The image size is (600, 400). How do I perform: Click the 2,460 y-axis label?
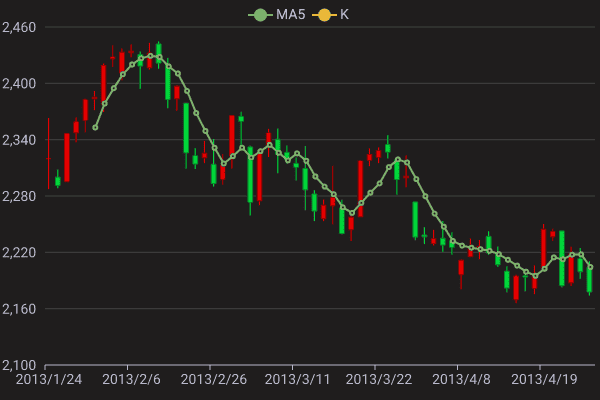point(19,28)
